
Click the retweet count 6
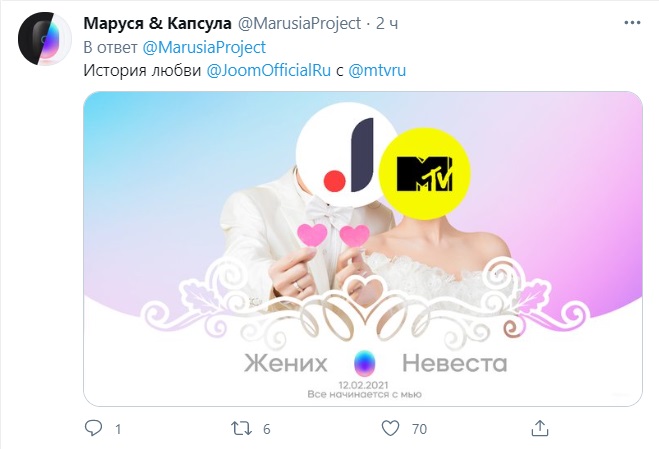pos(266,429)
